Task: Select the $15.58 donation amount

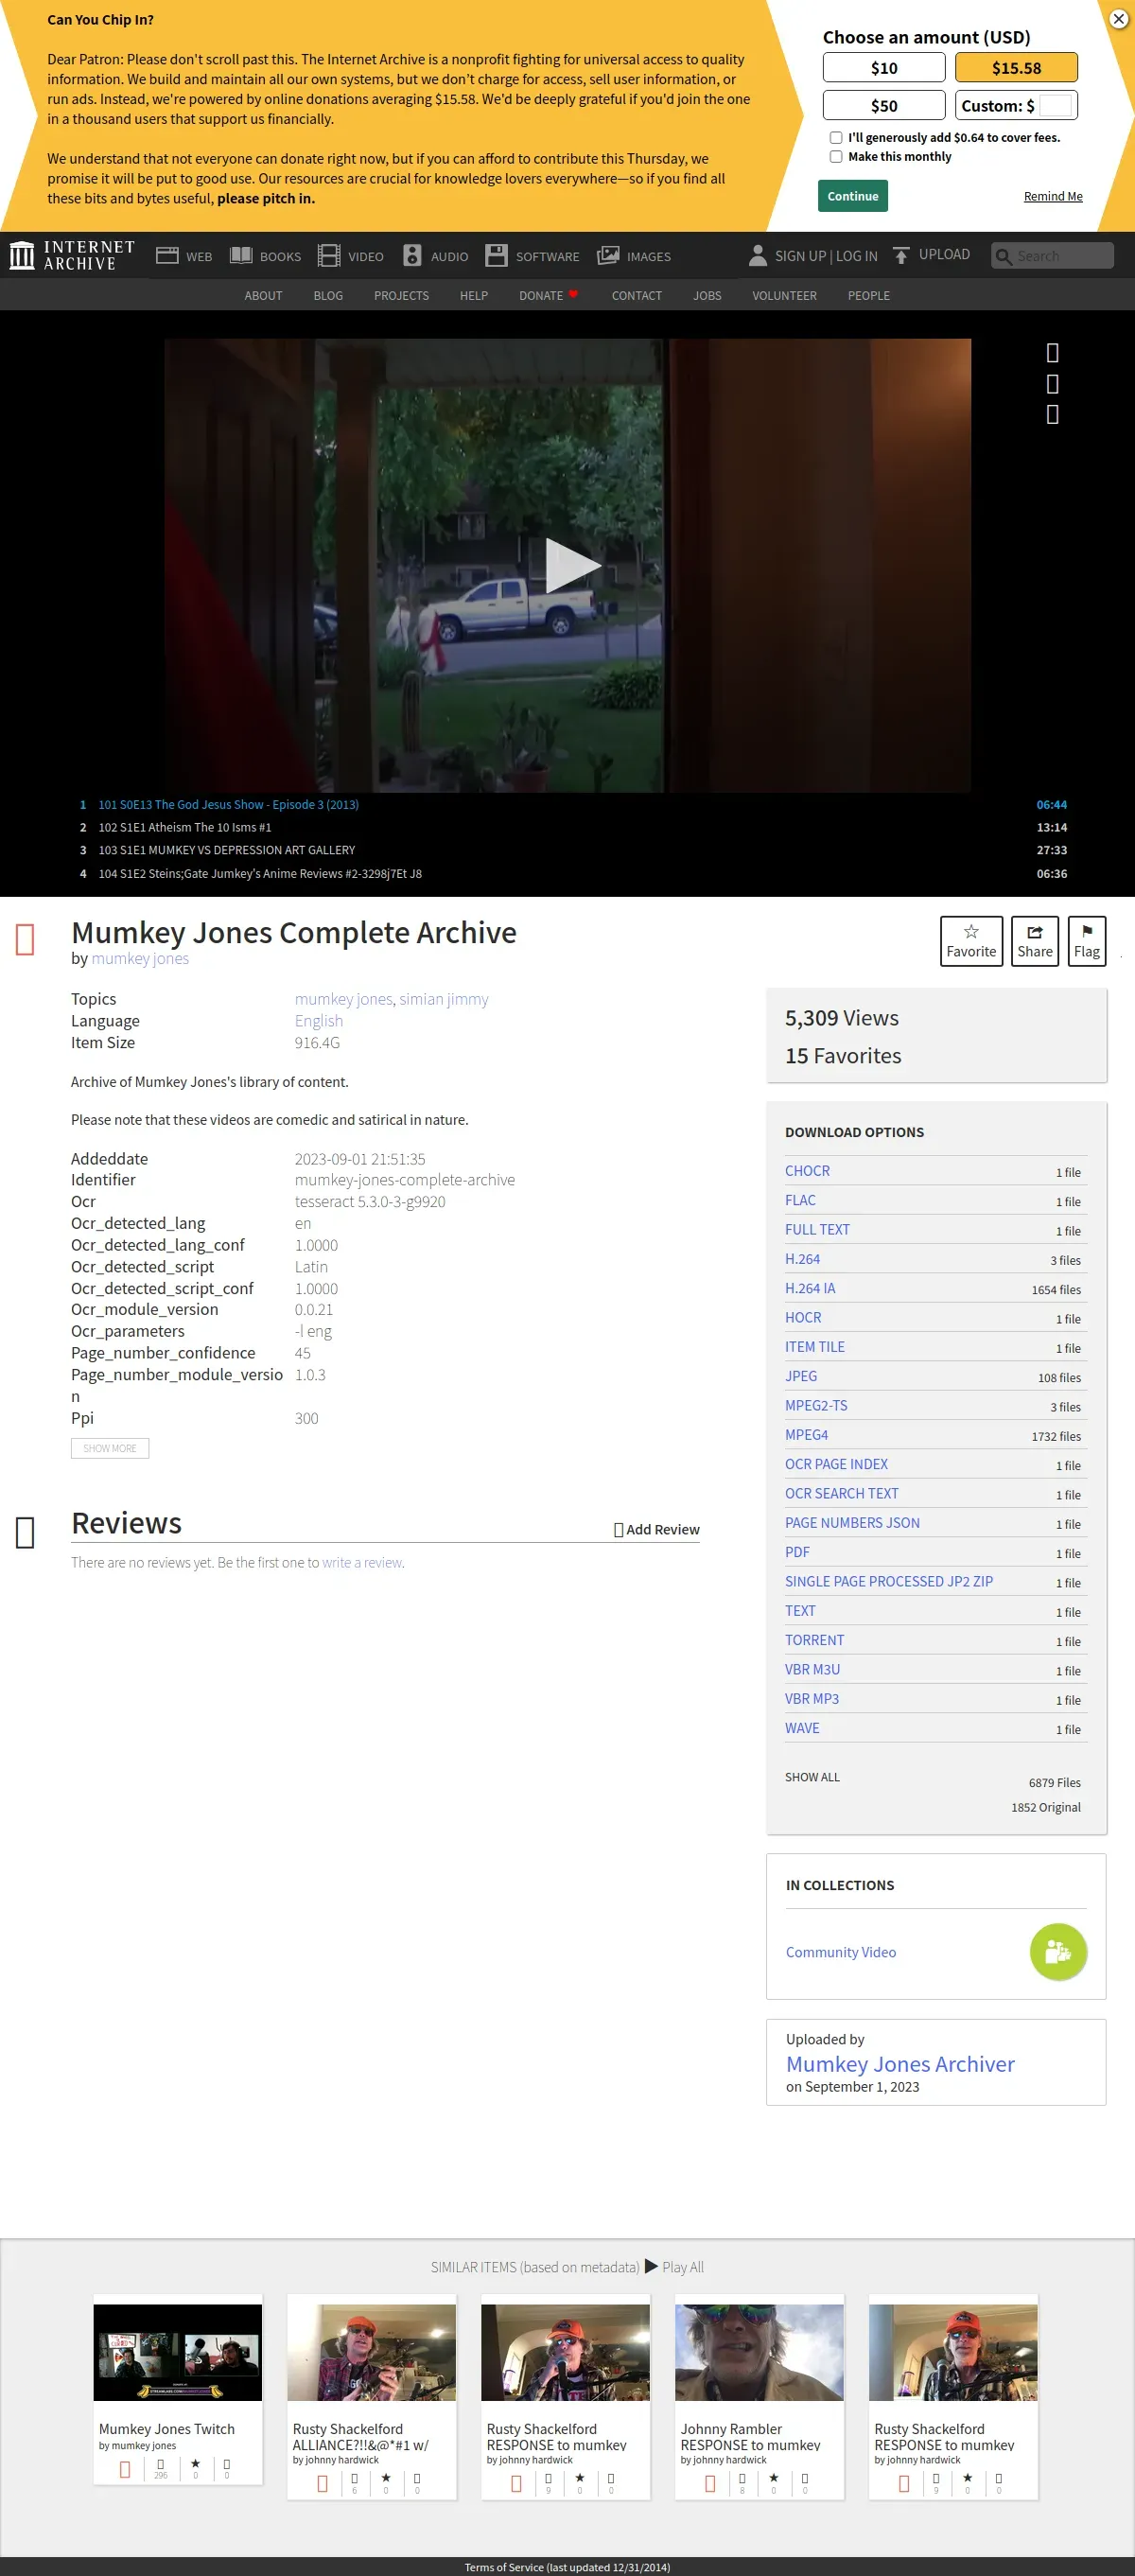Action: 1016,68
